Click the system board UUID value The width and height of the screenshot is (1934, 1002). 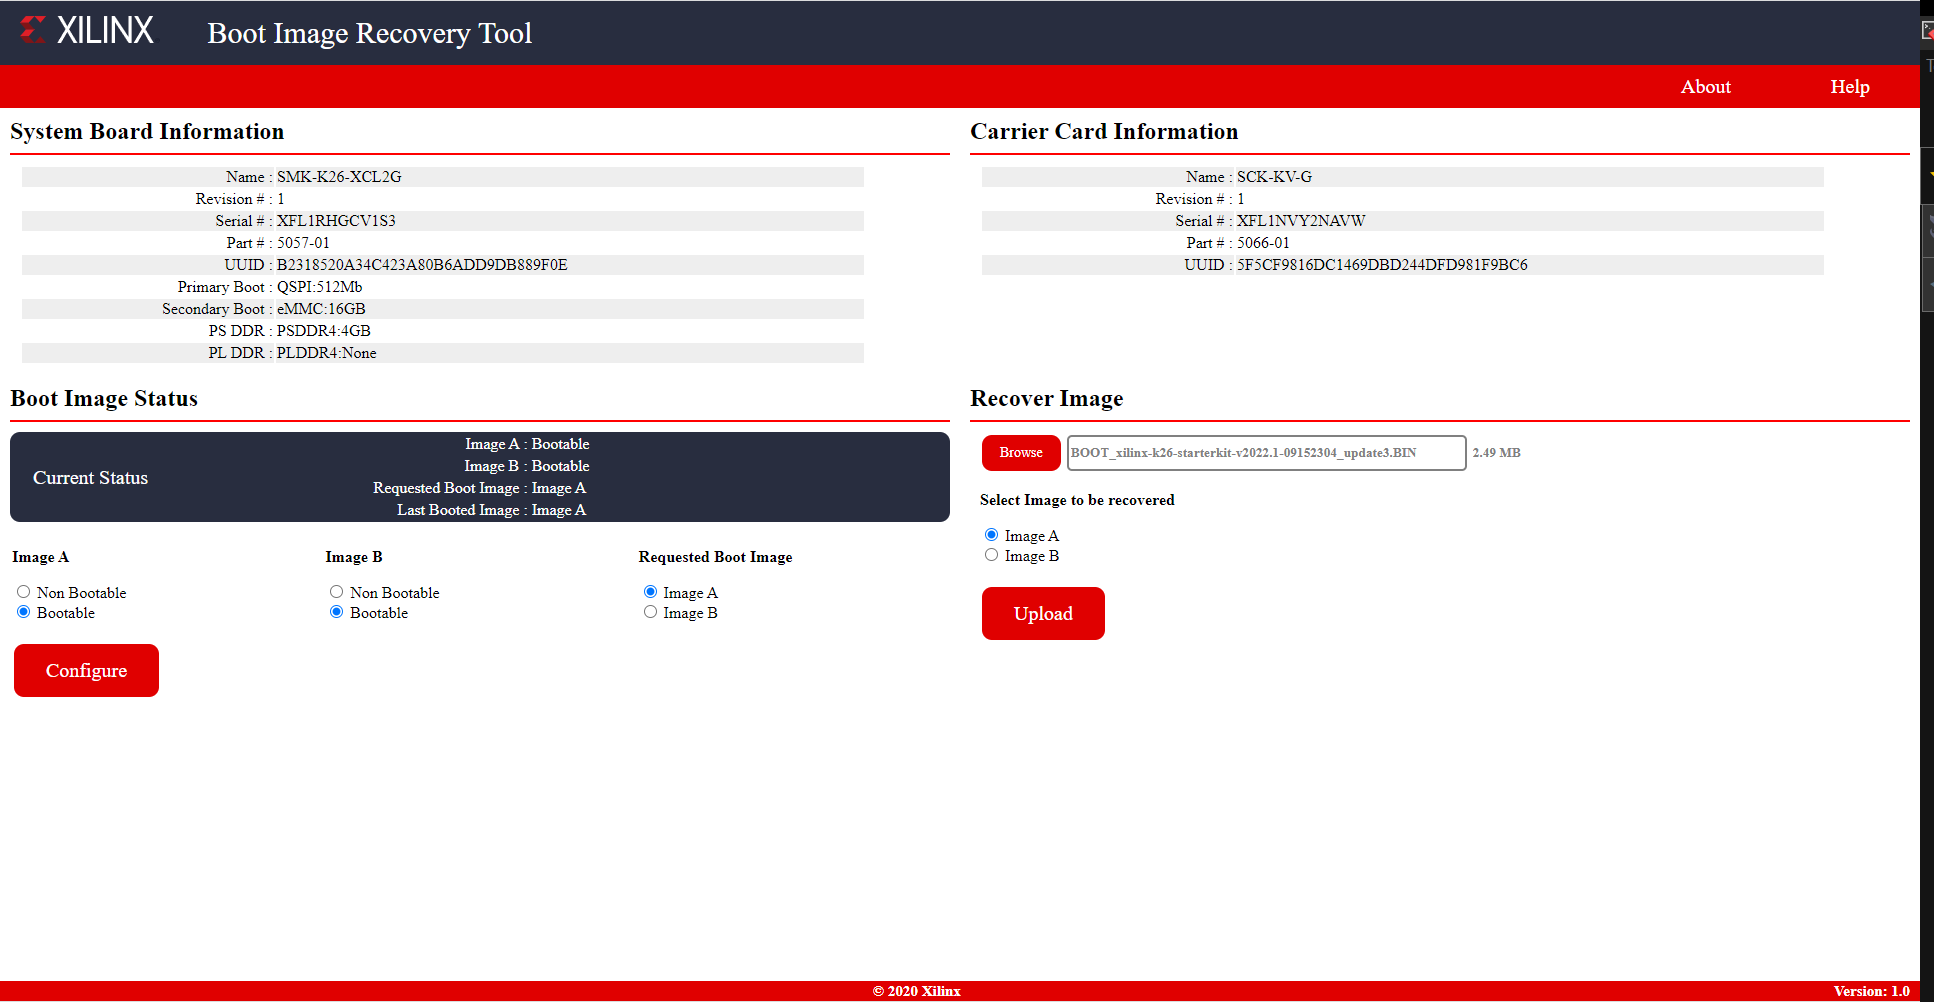[421, 265]
